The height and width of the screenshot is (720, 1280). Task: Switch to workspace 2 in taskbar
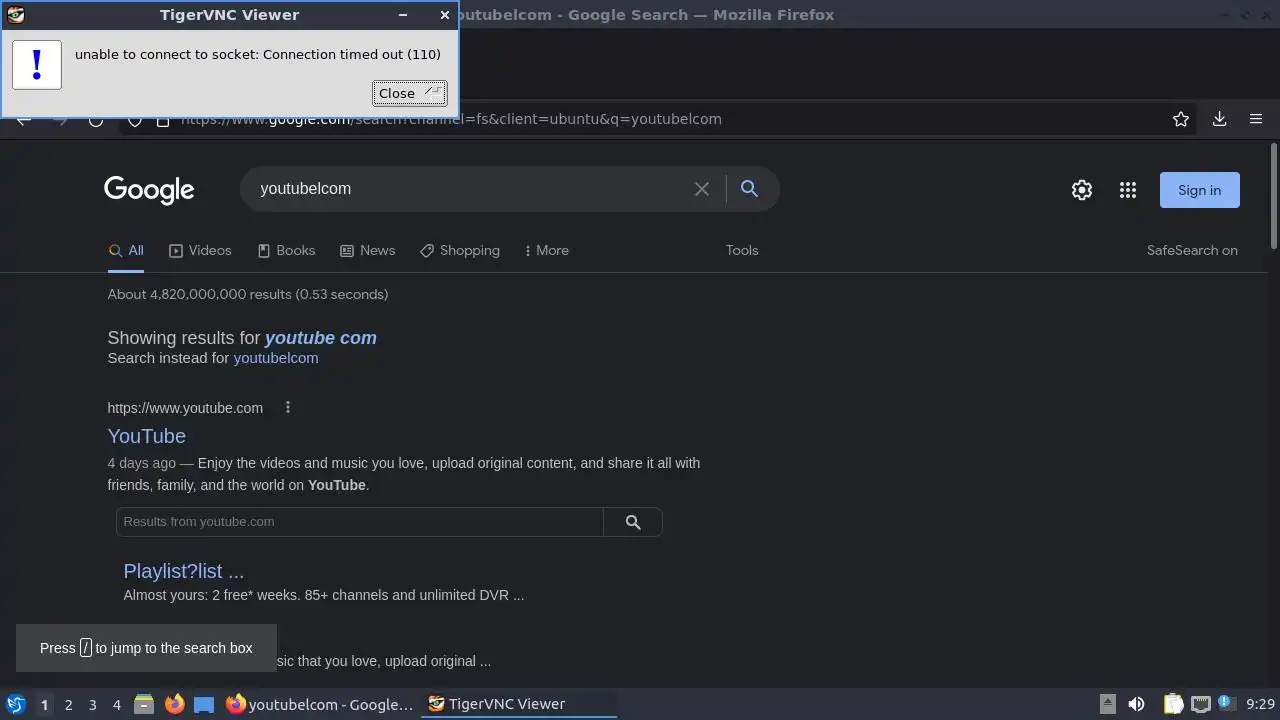68,705
